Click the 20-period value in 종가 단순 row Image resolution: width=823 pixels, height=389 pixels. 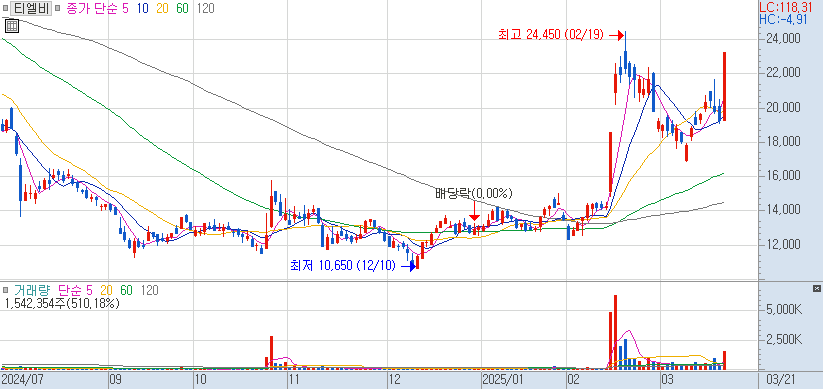click(x=161, y=8)
